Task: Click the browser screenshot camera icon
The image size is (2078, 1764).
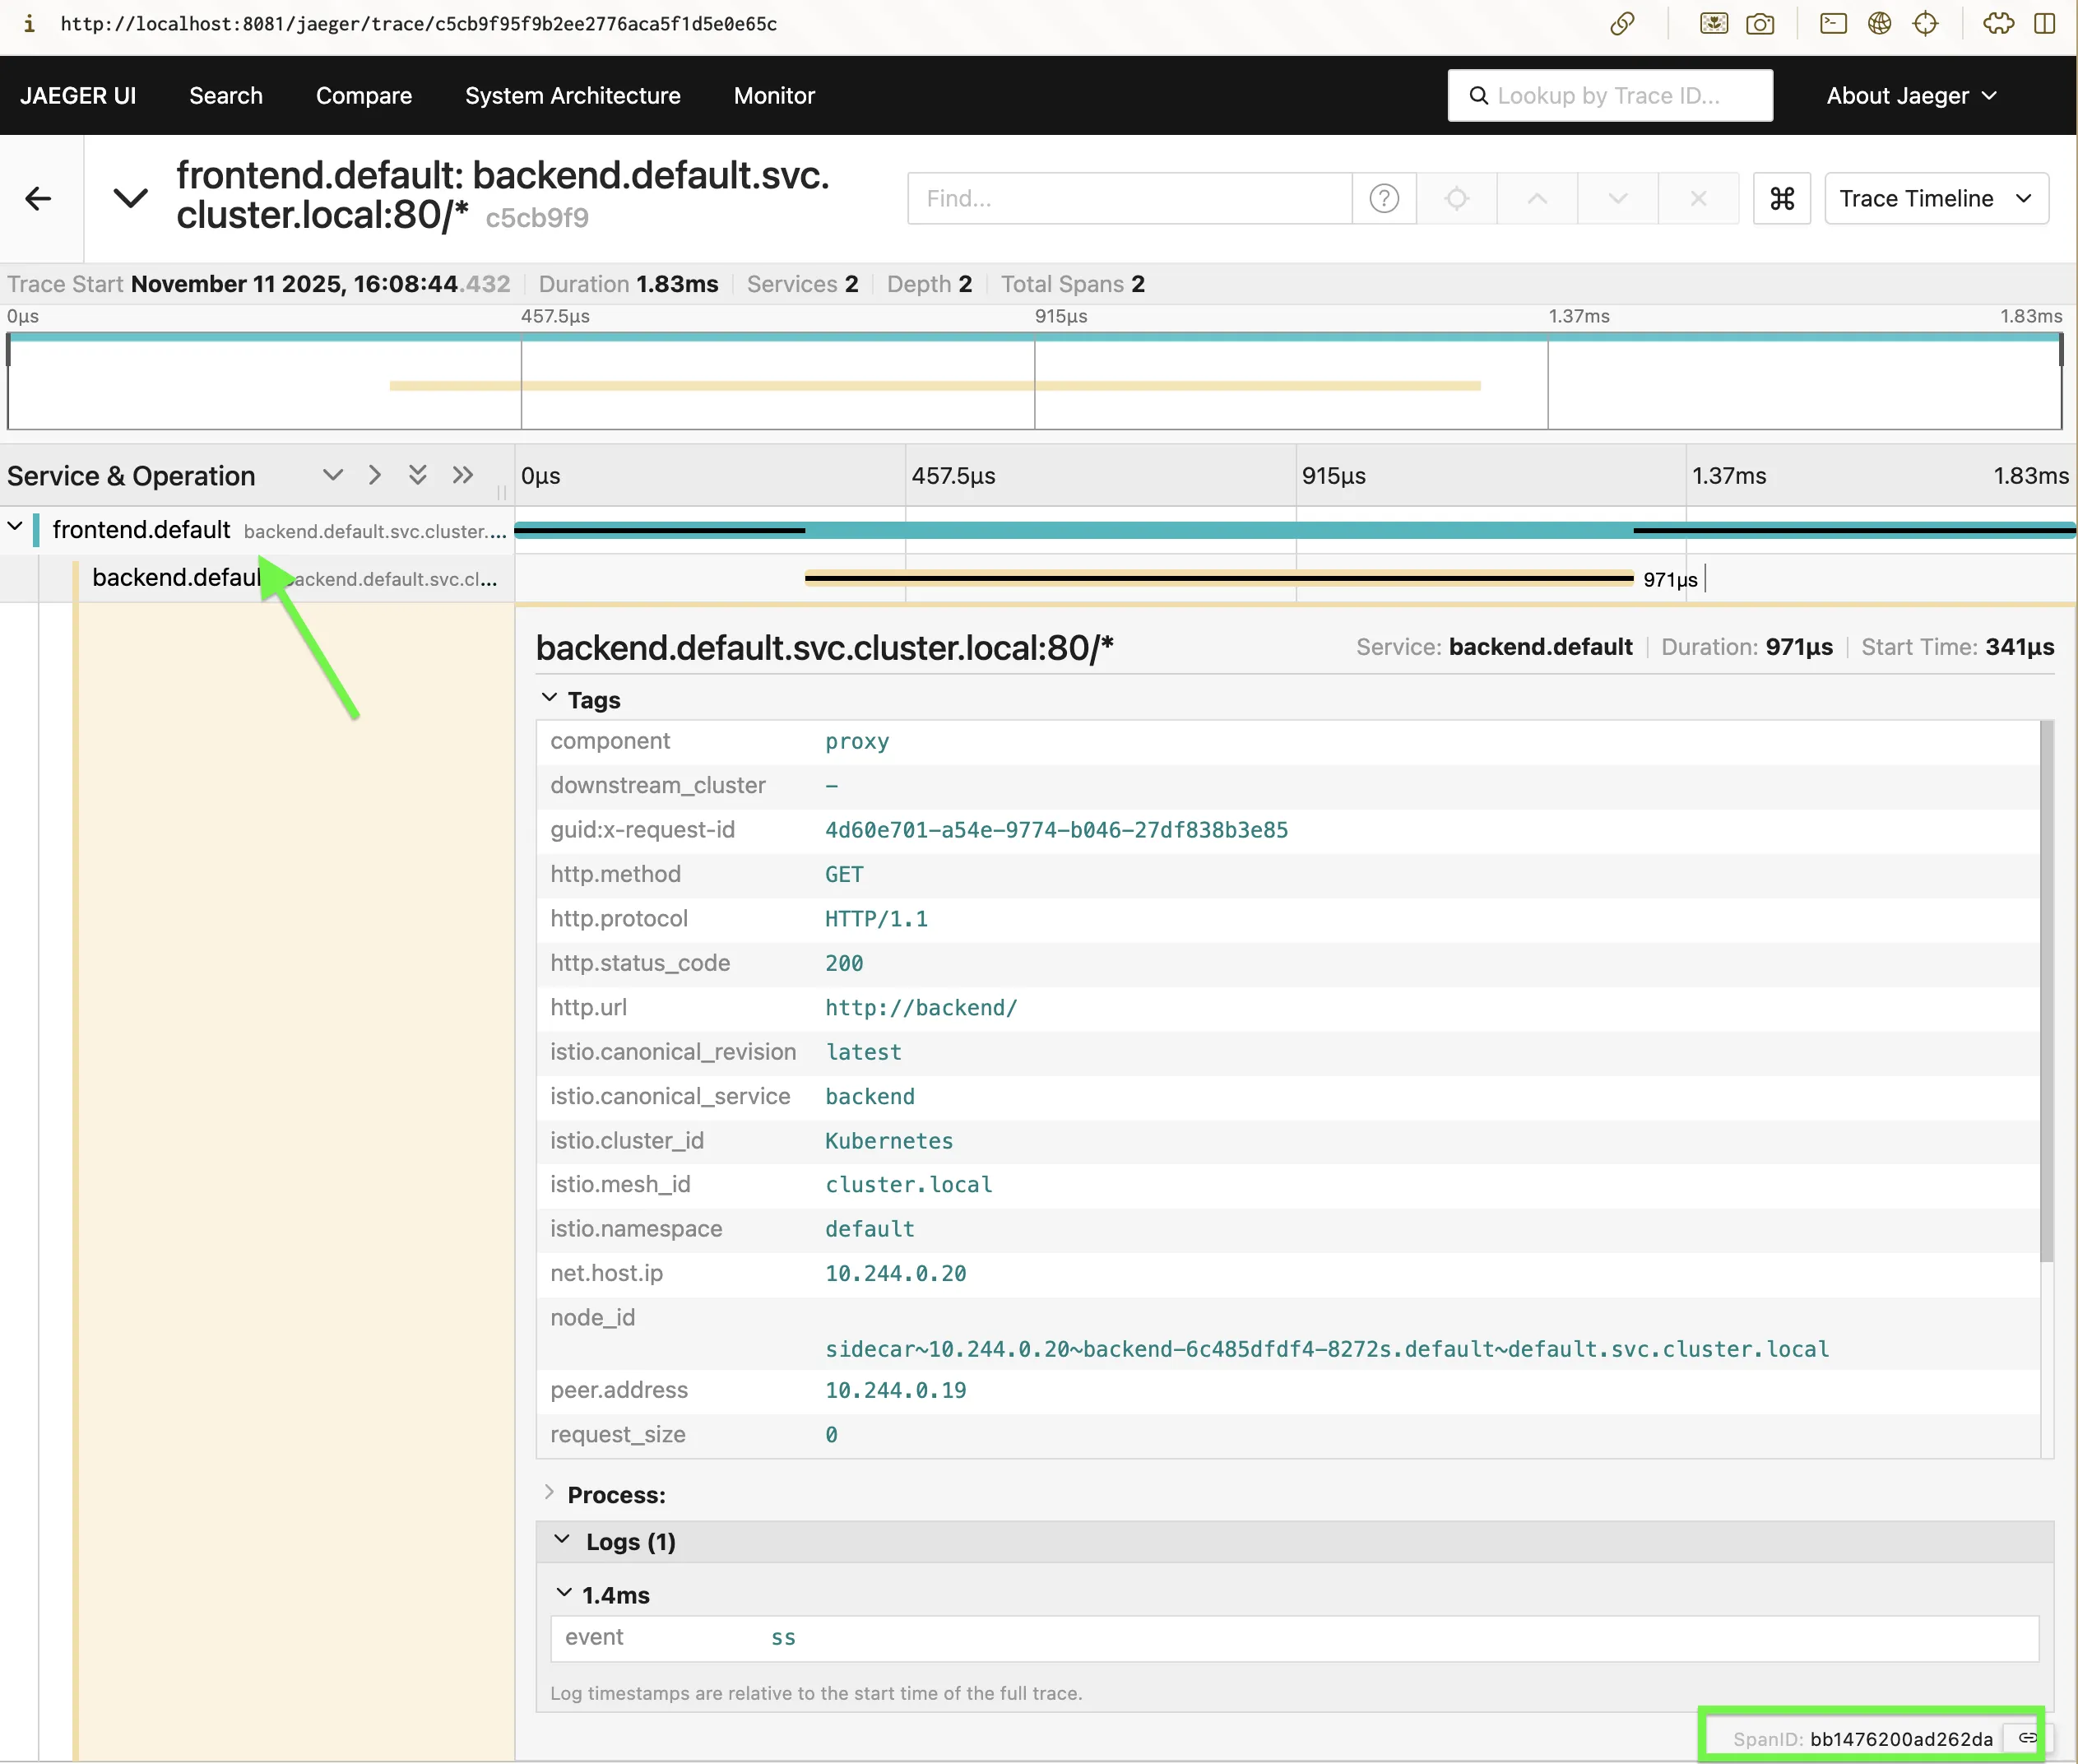Action: [1760, 24]
